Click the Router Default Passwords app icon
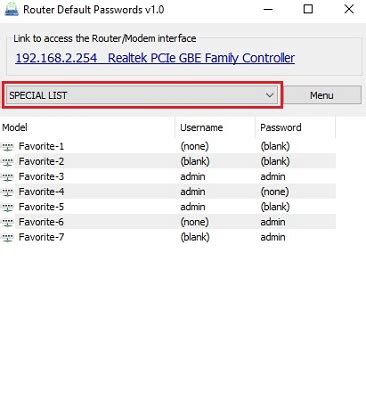The image size is (366, 400). (11, 9)
